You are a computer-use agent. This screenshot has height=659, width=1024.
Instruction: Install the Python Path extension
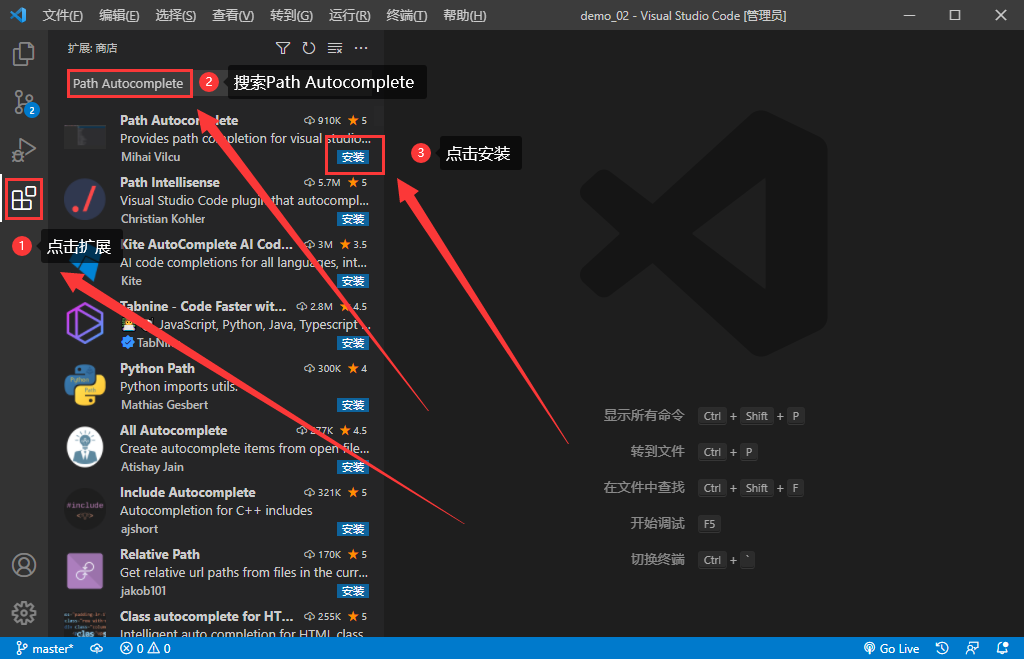coord(353,406)
